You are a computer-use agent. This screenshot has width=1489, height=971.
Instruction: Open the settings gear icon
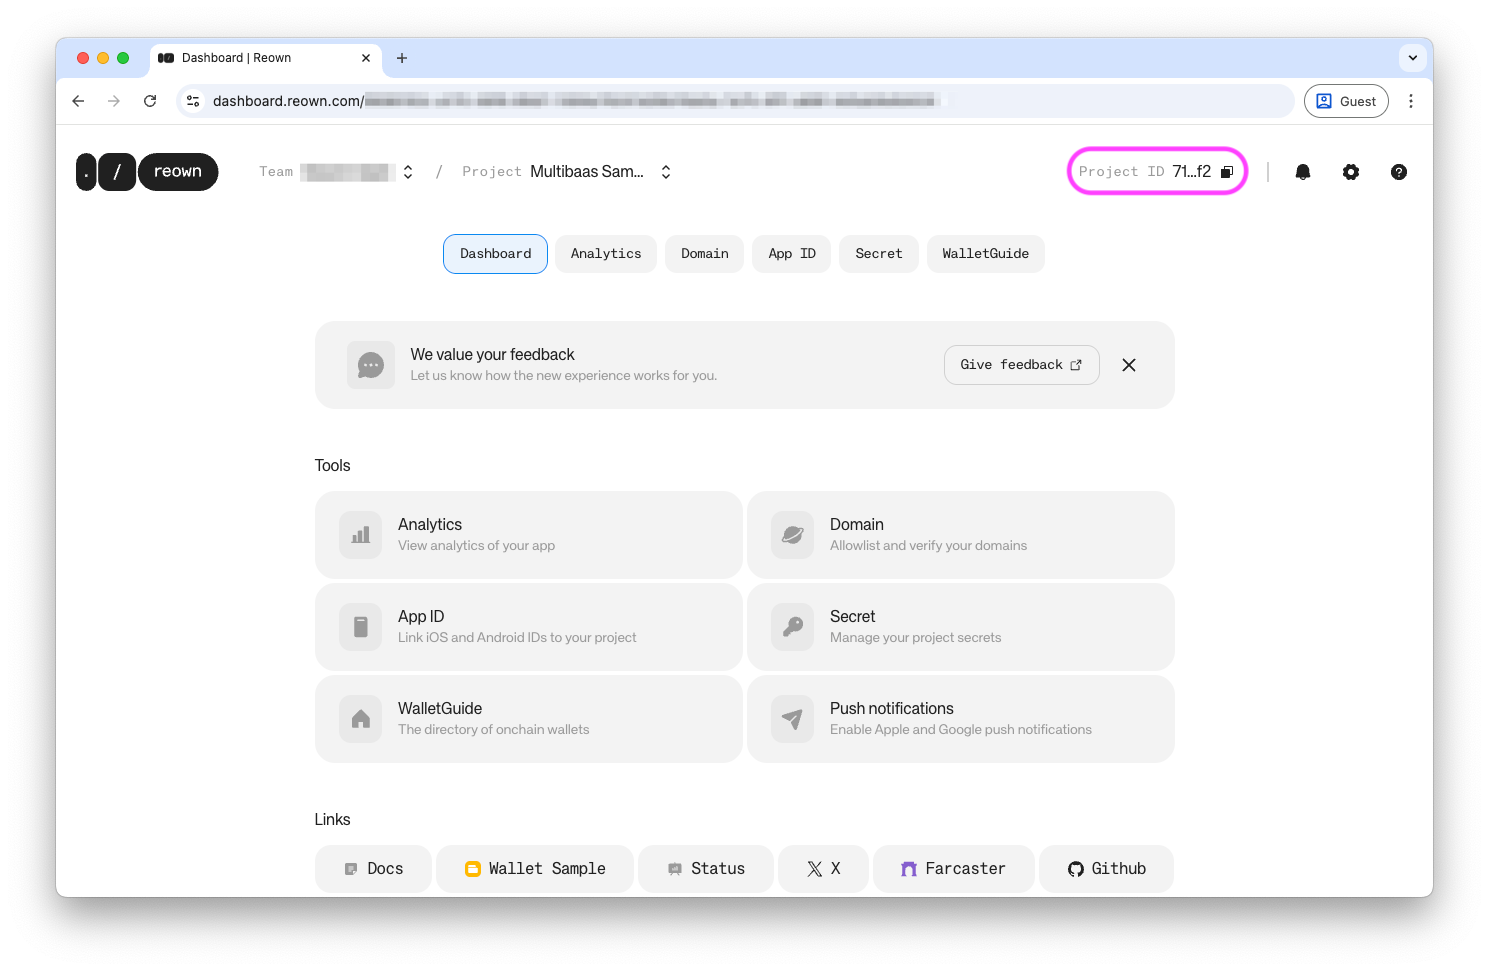[1351, 171]
